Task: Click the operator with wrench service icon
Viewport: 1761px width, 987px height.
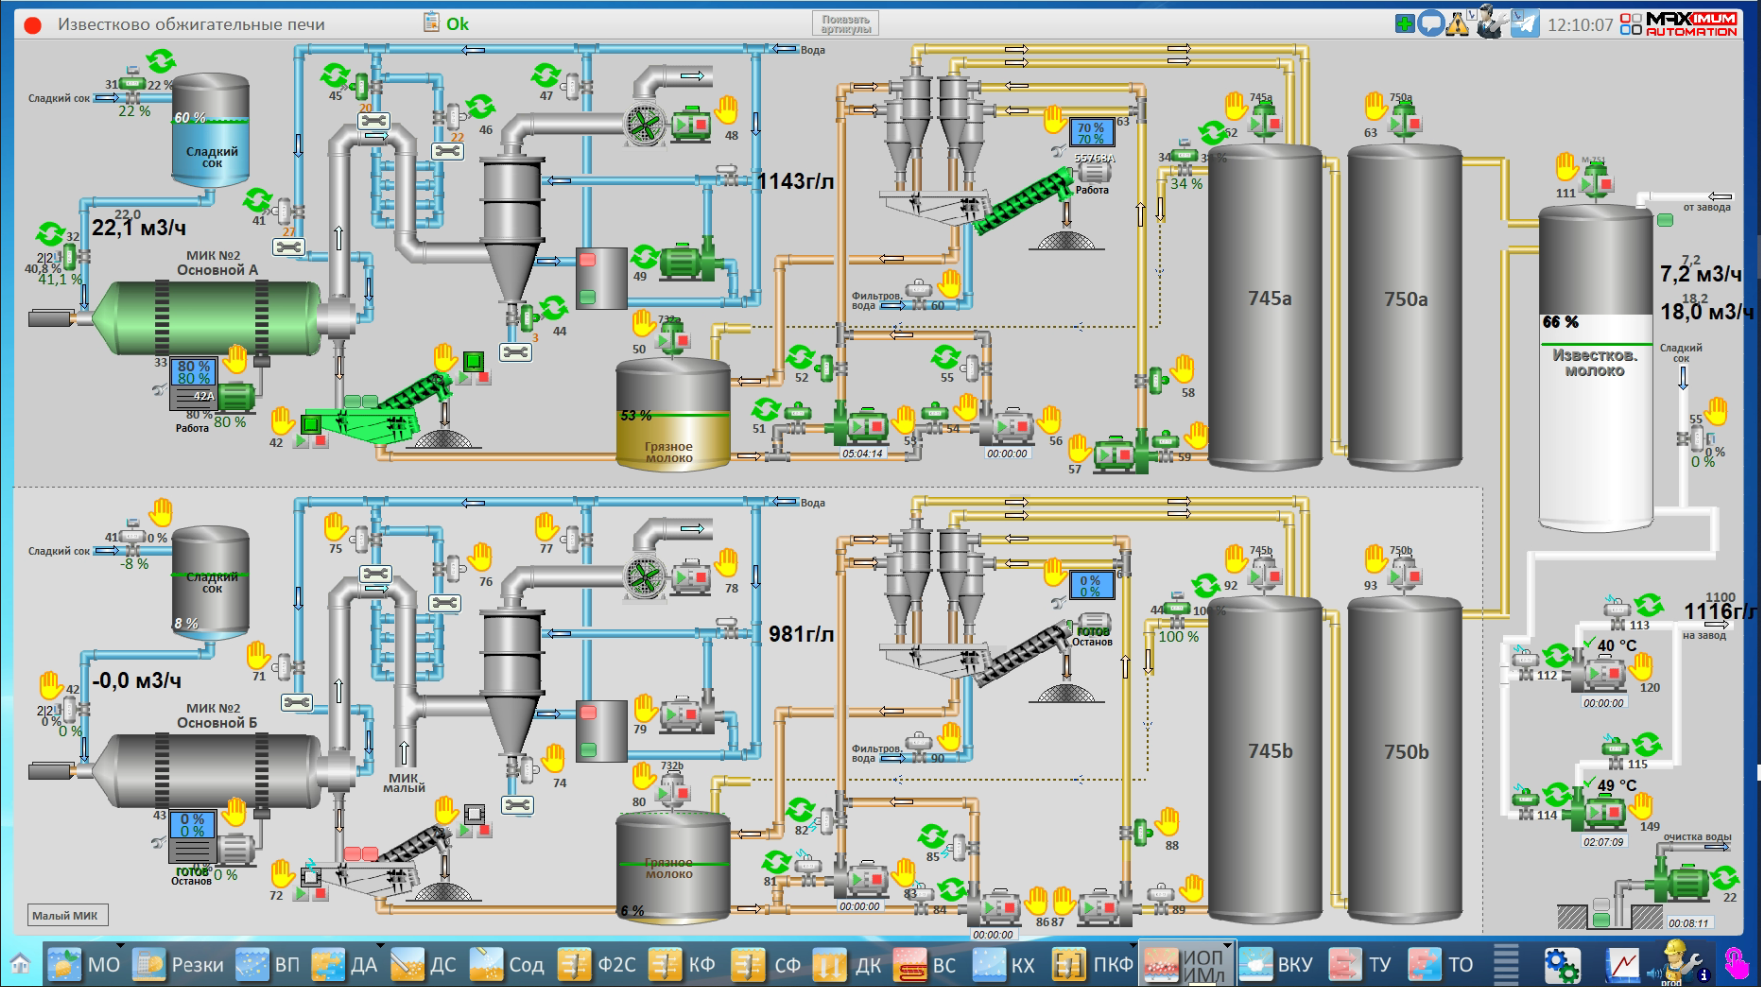Action: pyautogui.click(x=1491, y=22)
